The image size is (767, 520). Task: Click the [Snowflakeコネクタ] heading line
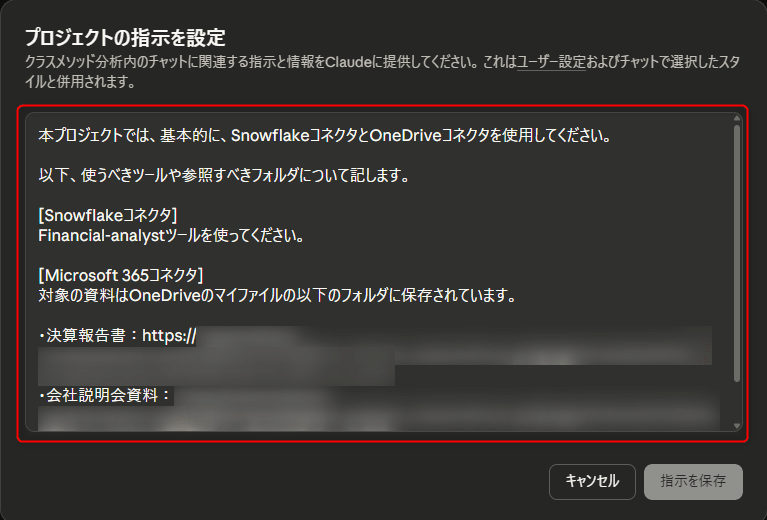(108, 215)
